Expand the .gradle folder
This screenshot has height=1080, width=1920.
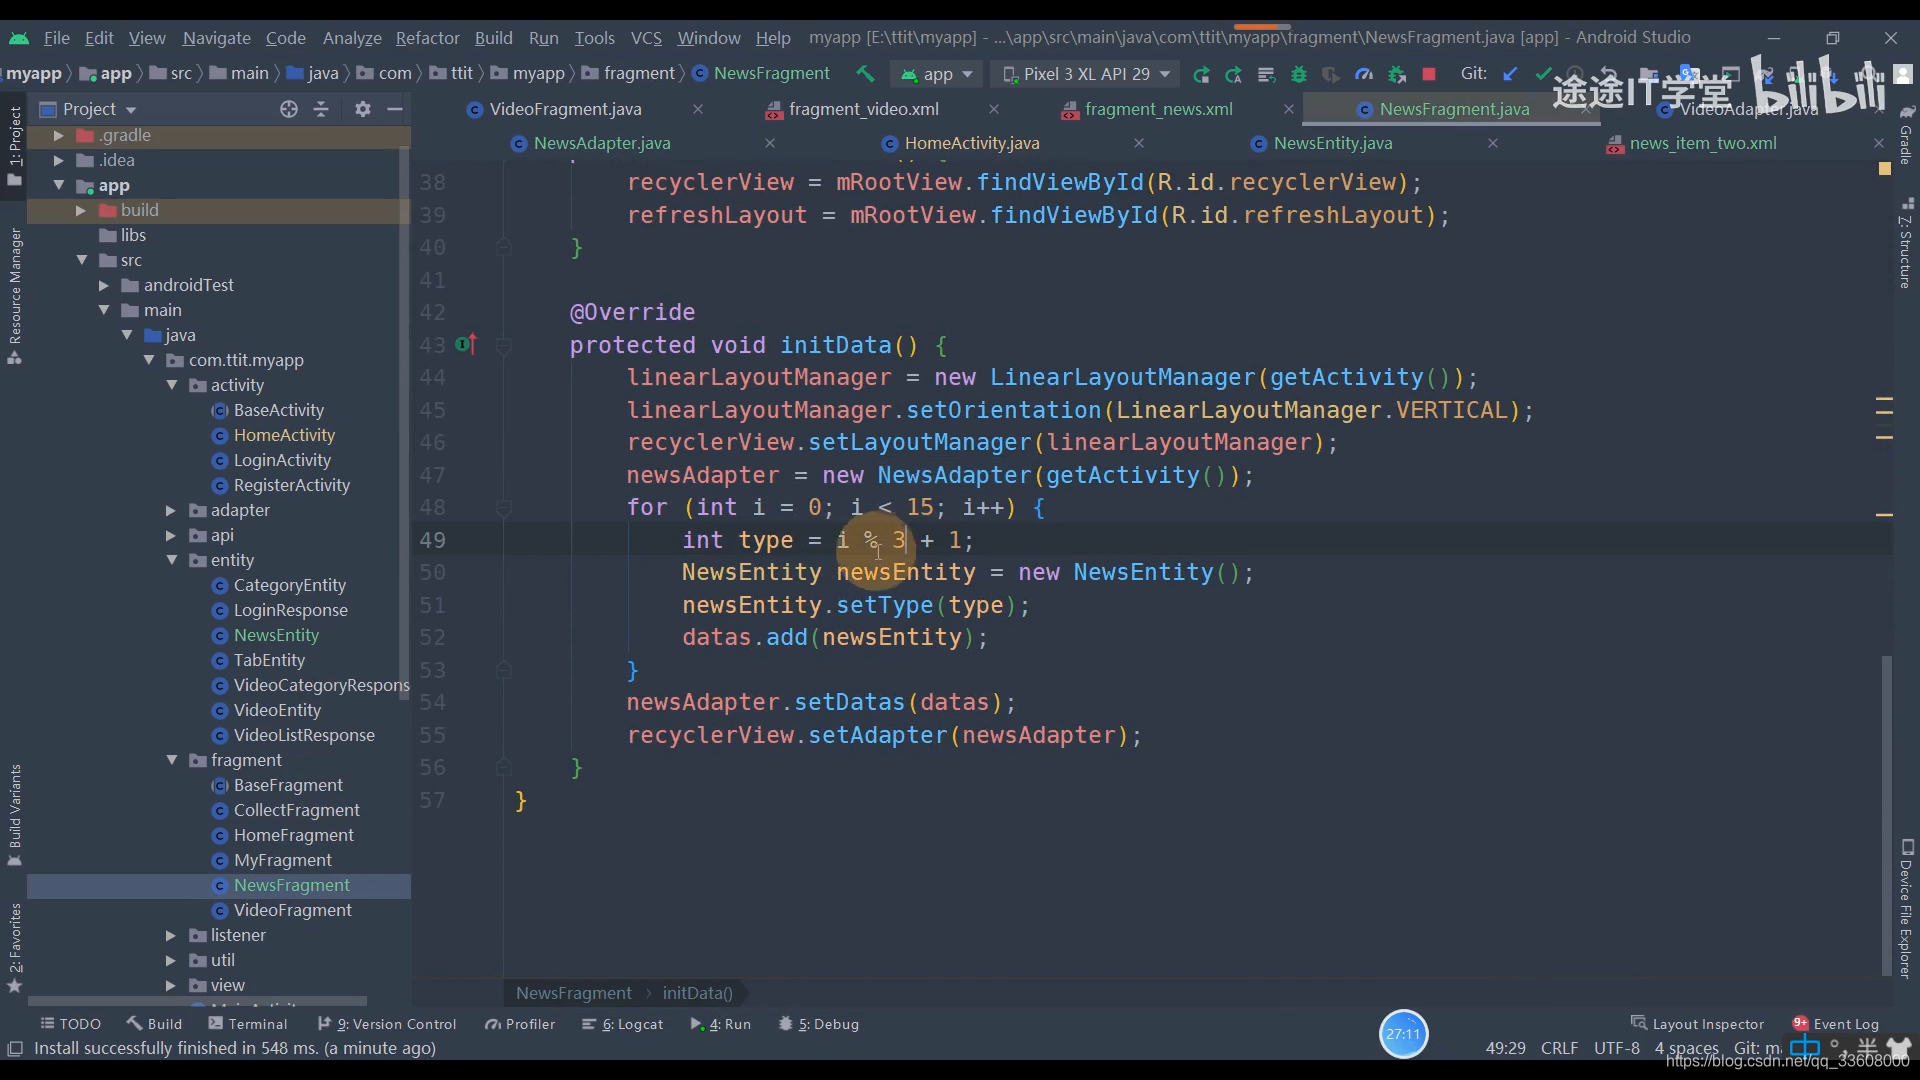click(58, 135)
